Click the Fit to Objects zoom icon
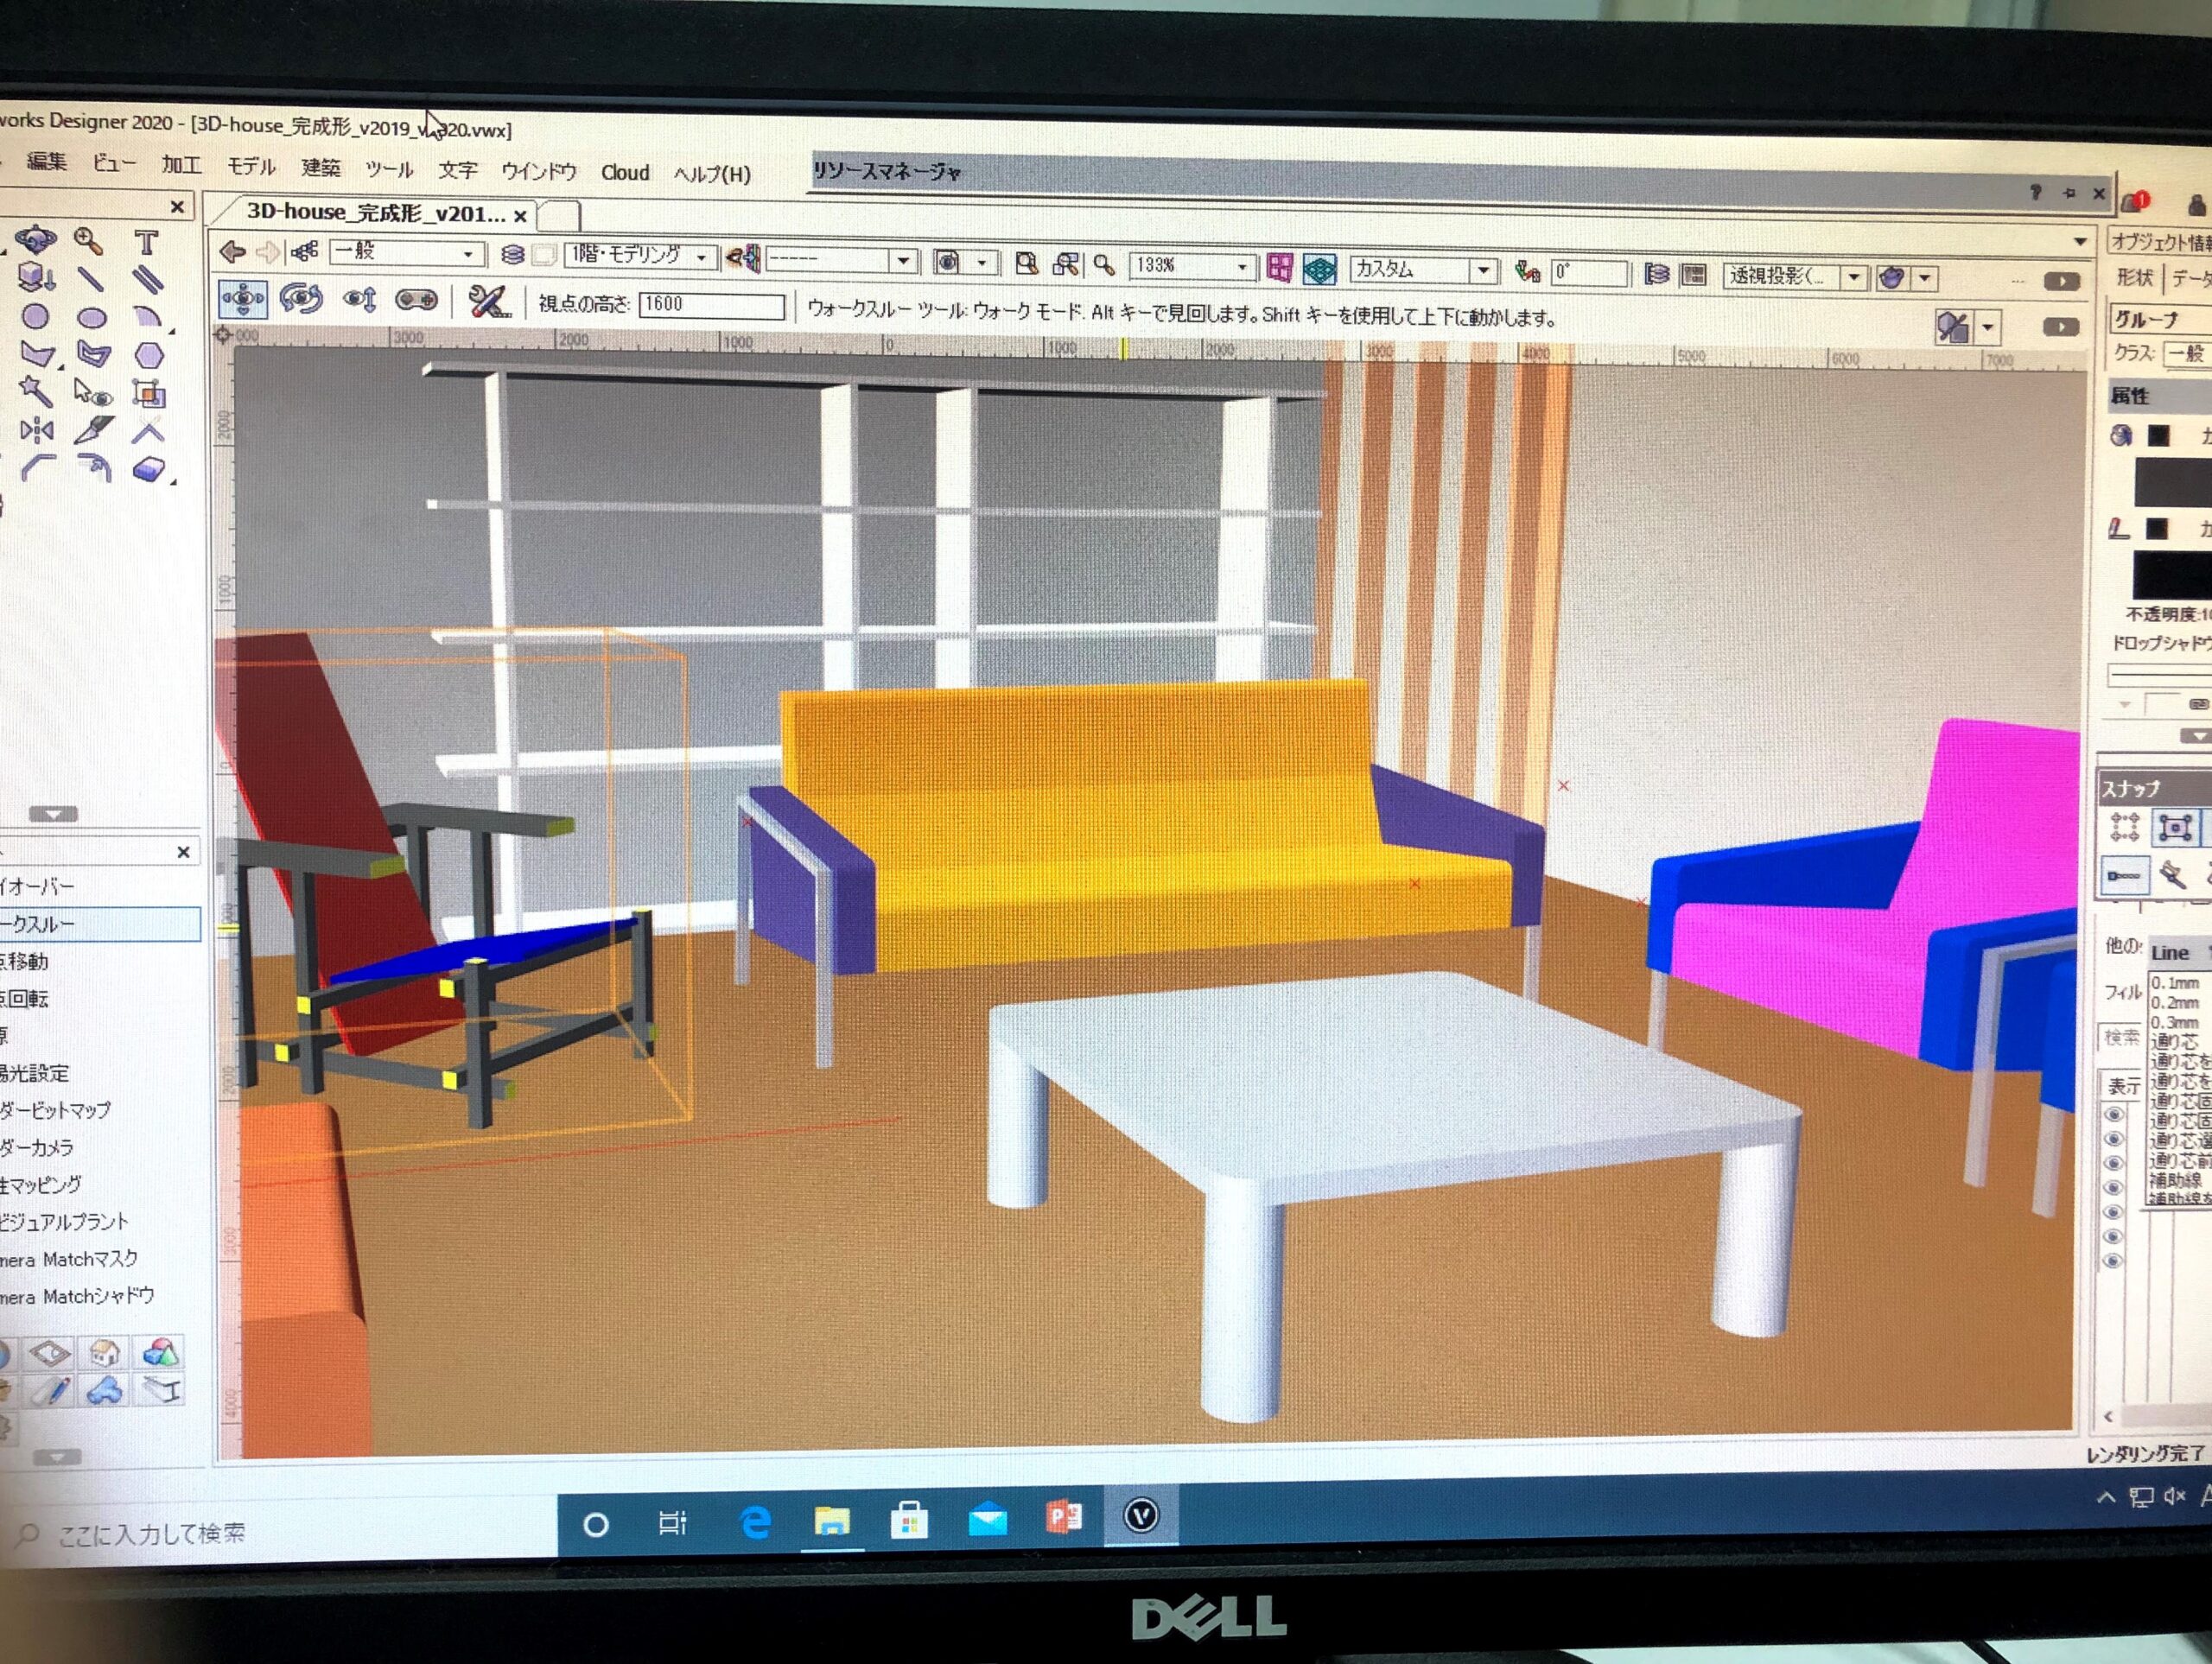 [1066, 264]
